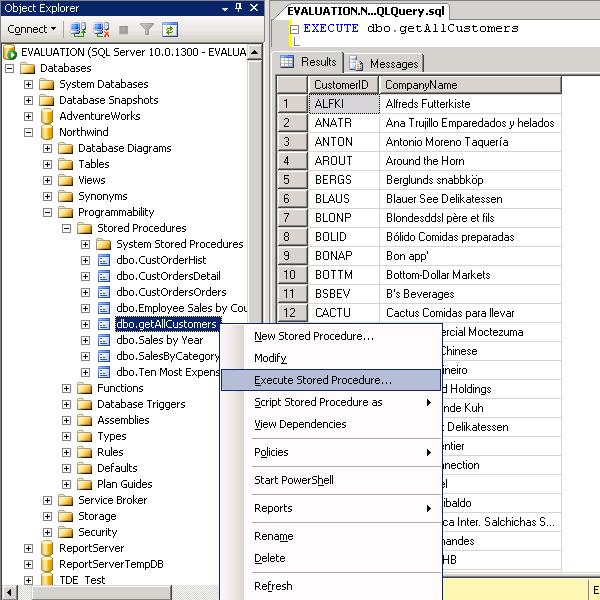600x600 pixels.
Task: Click the pin auto-hide icon of Object Explorer
Action: click(239, 7)
